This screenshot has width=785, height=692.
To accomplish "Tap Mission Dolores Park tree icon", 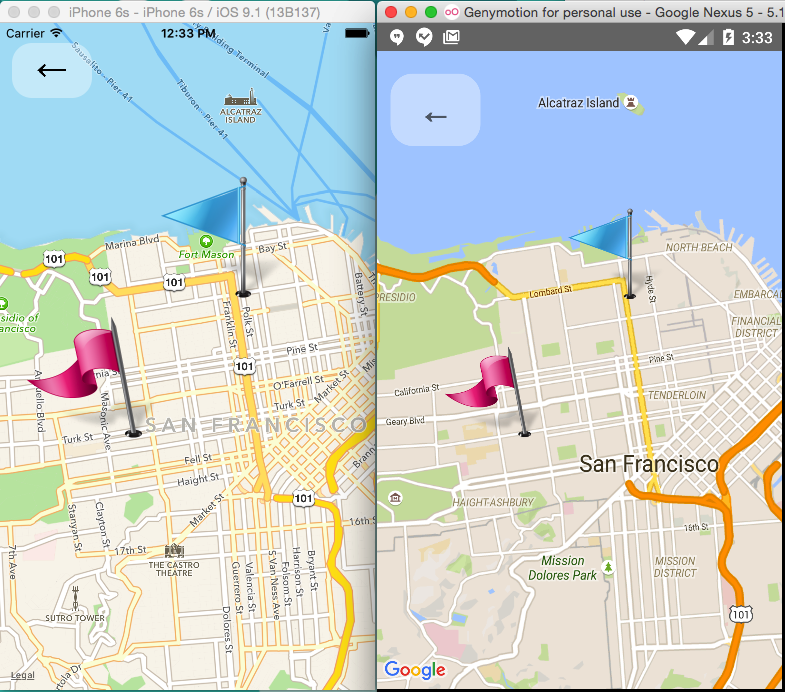I will pos(608,567).
